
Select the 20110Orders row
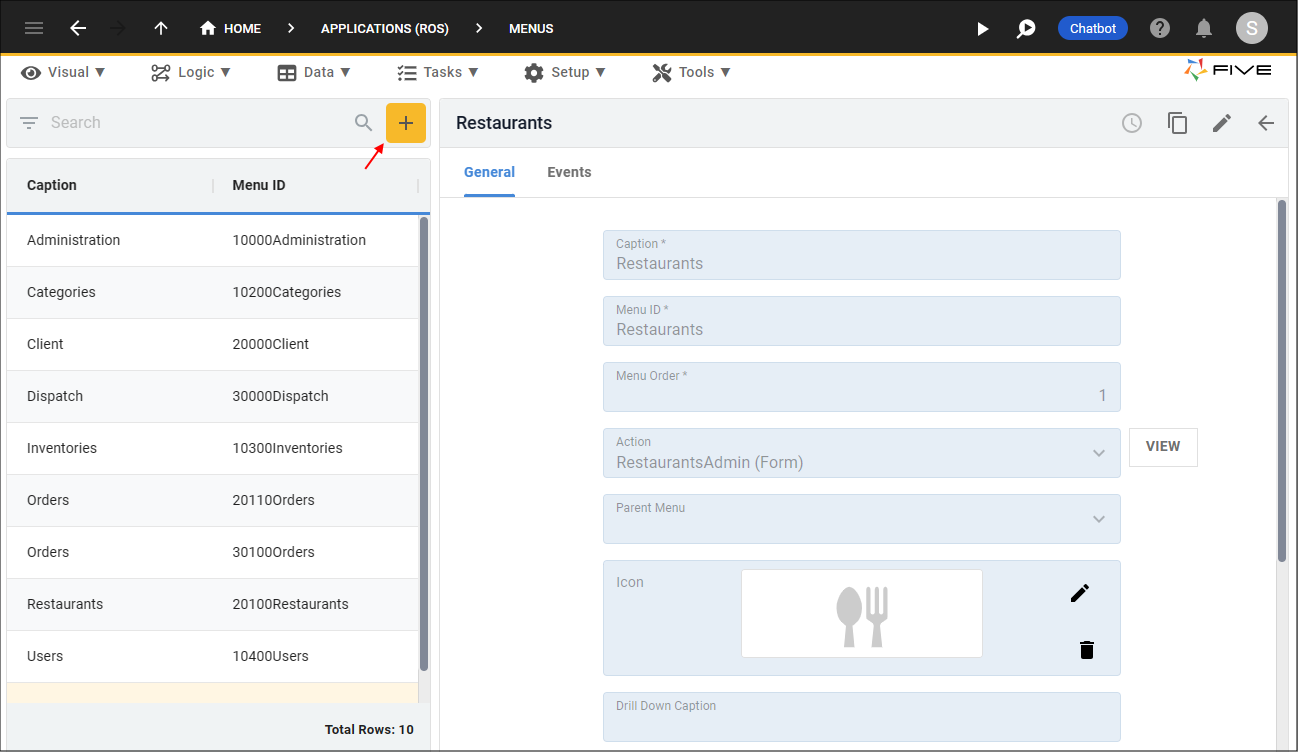pyautogui.click(x=212, y=500)
